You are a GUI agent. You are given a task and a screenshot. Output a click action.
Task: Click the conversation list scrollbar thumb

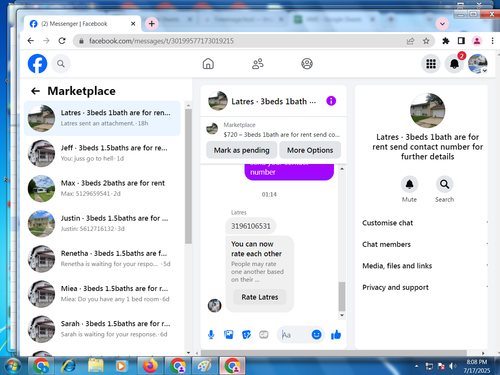188,176
